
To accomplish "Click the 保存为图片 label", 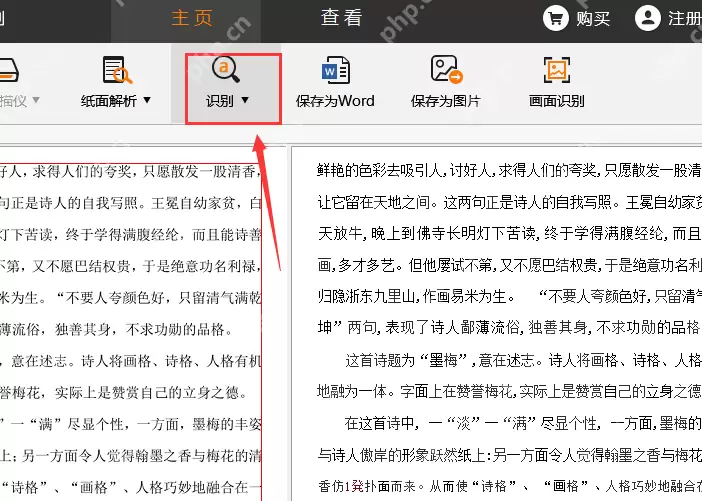I will pyautogui.click(x=445, y=101).
